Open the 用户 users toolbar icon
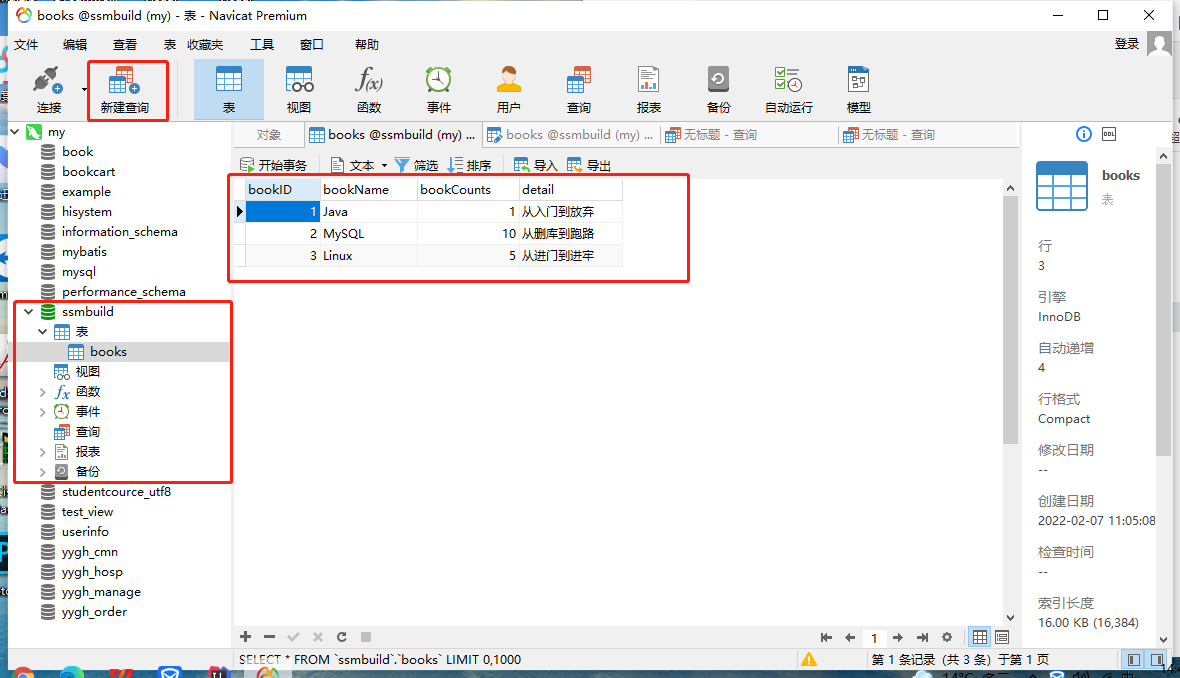1180x678 pixels. coord(509,90)
